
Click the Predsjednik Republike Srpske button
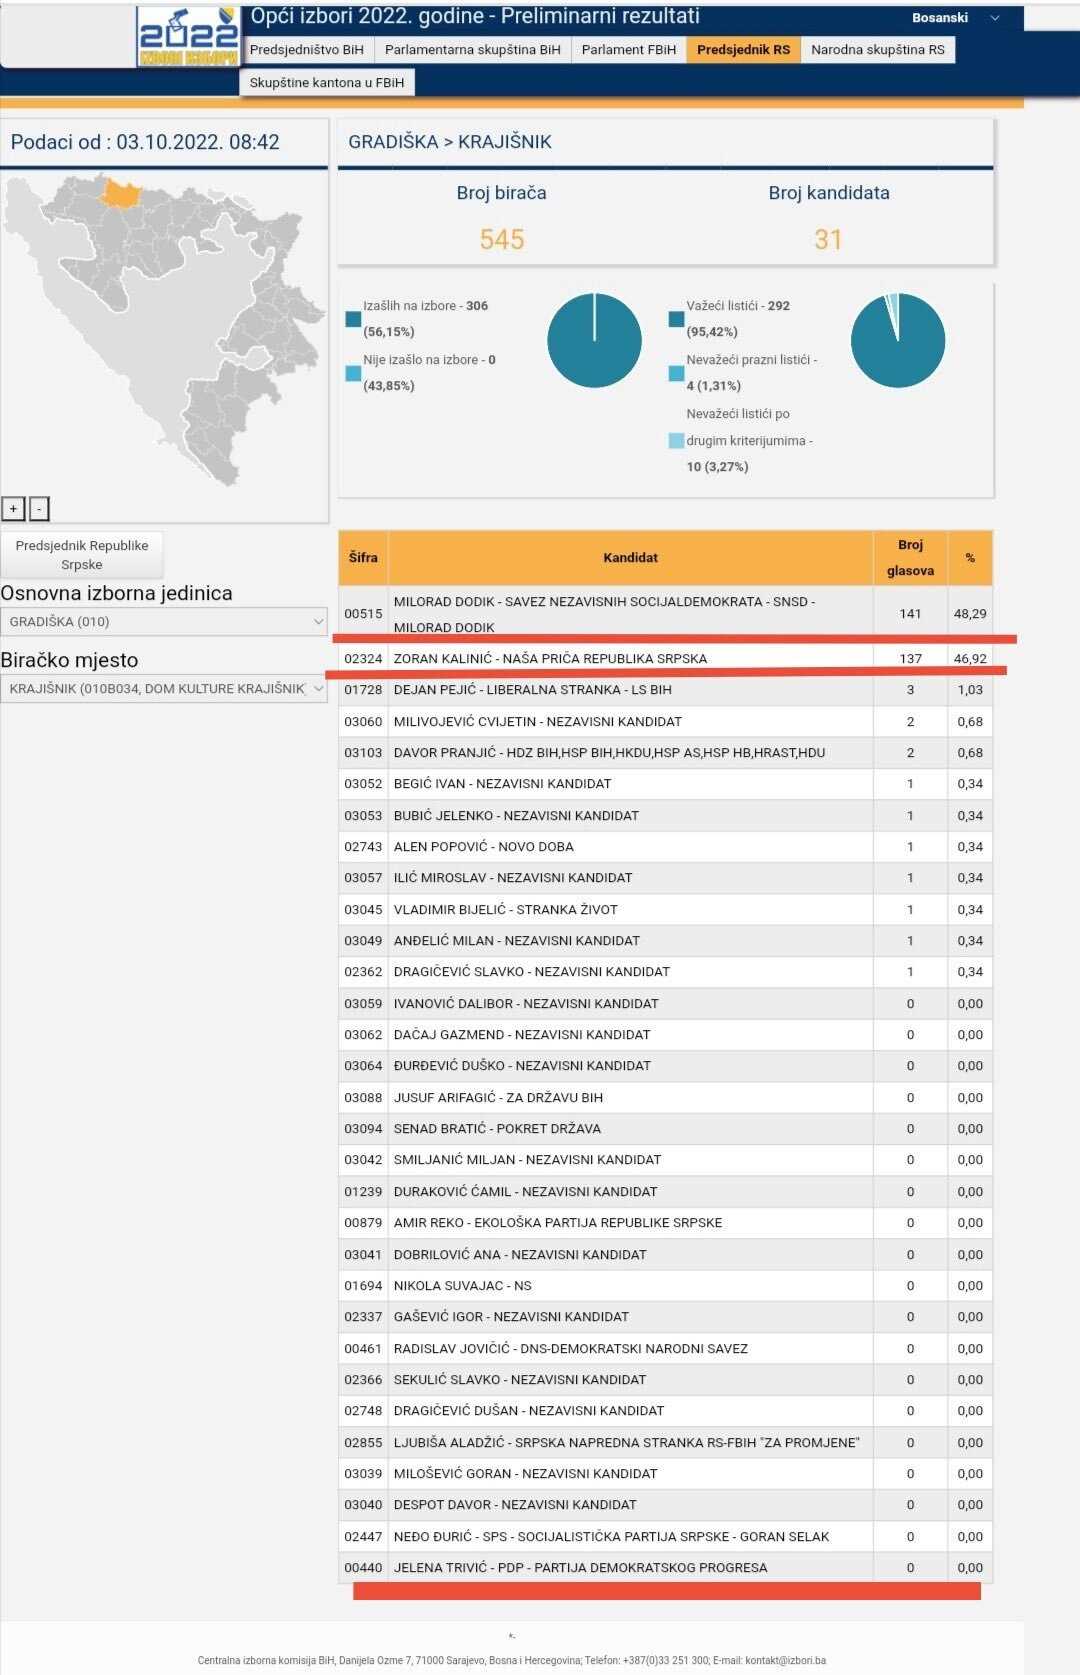[x=82, y=555]
